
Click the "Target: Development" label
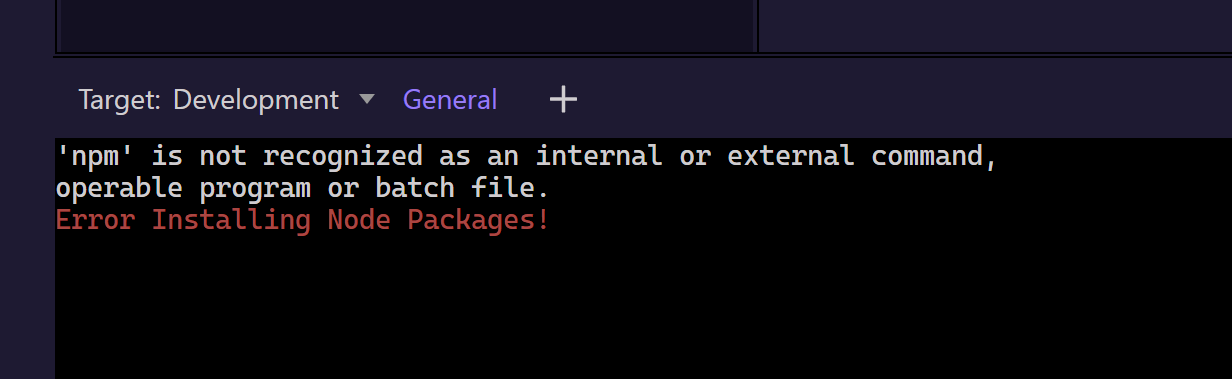point(208,100)
